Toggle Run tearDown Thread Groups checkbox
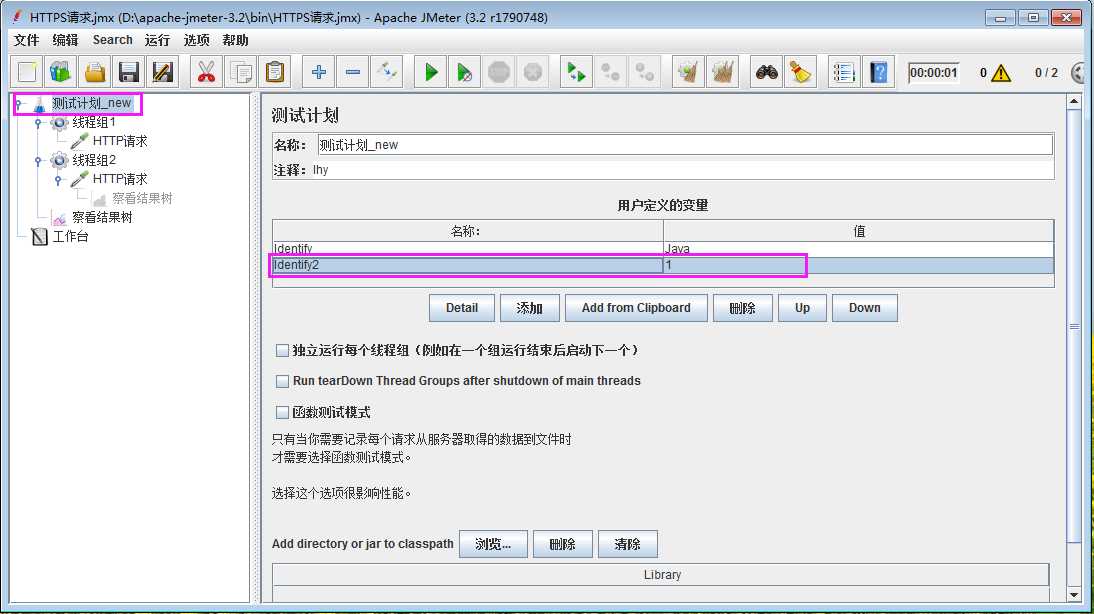 [282, 381]
